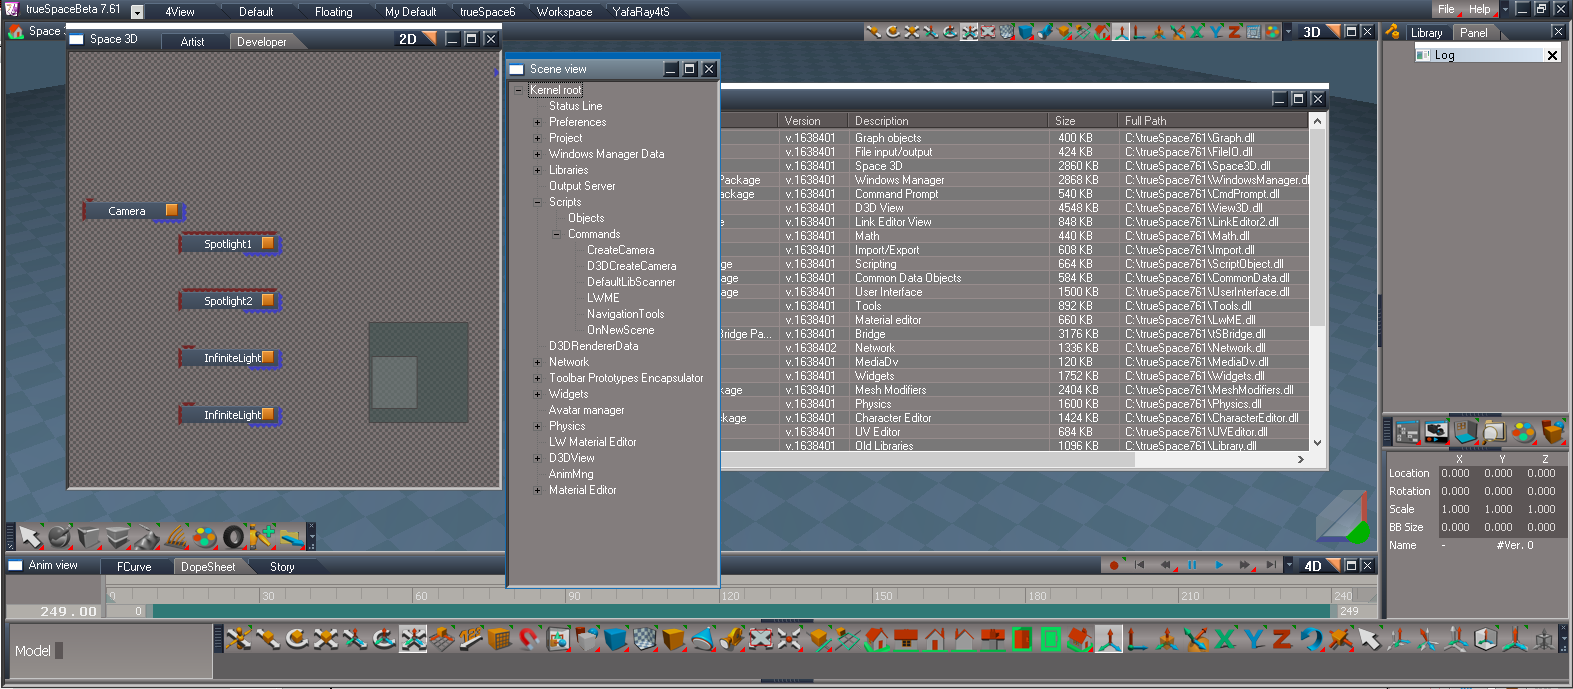Open the Story tab in Anim view
The height and width of the screenshot is (689, 1573).
[282, 566]
